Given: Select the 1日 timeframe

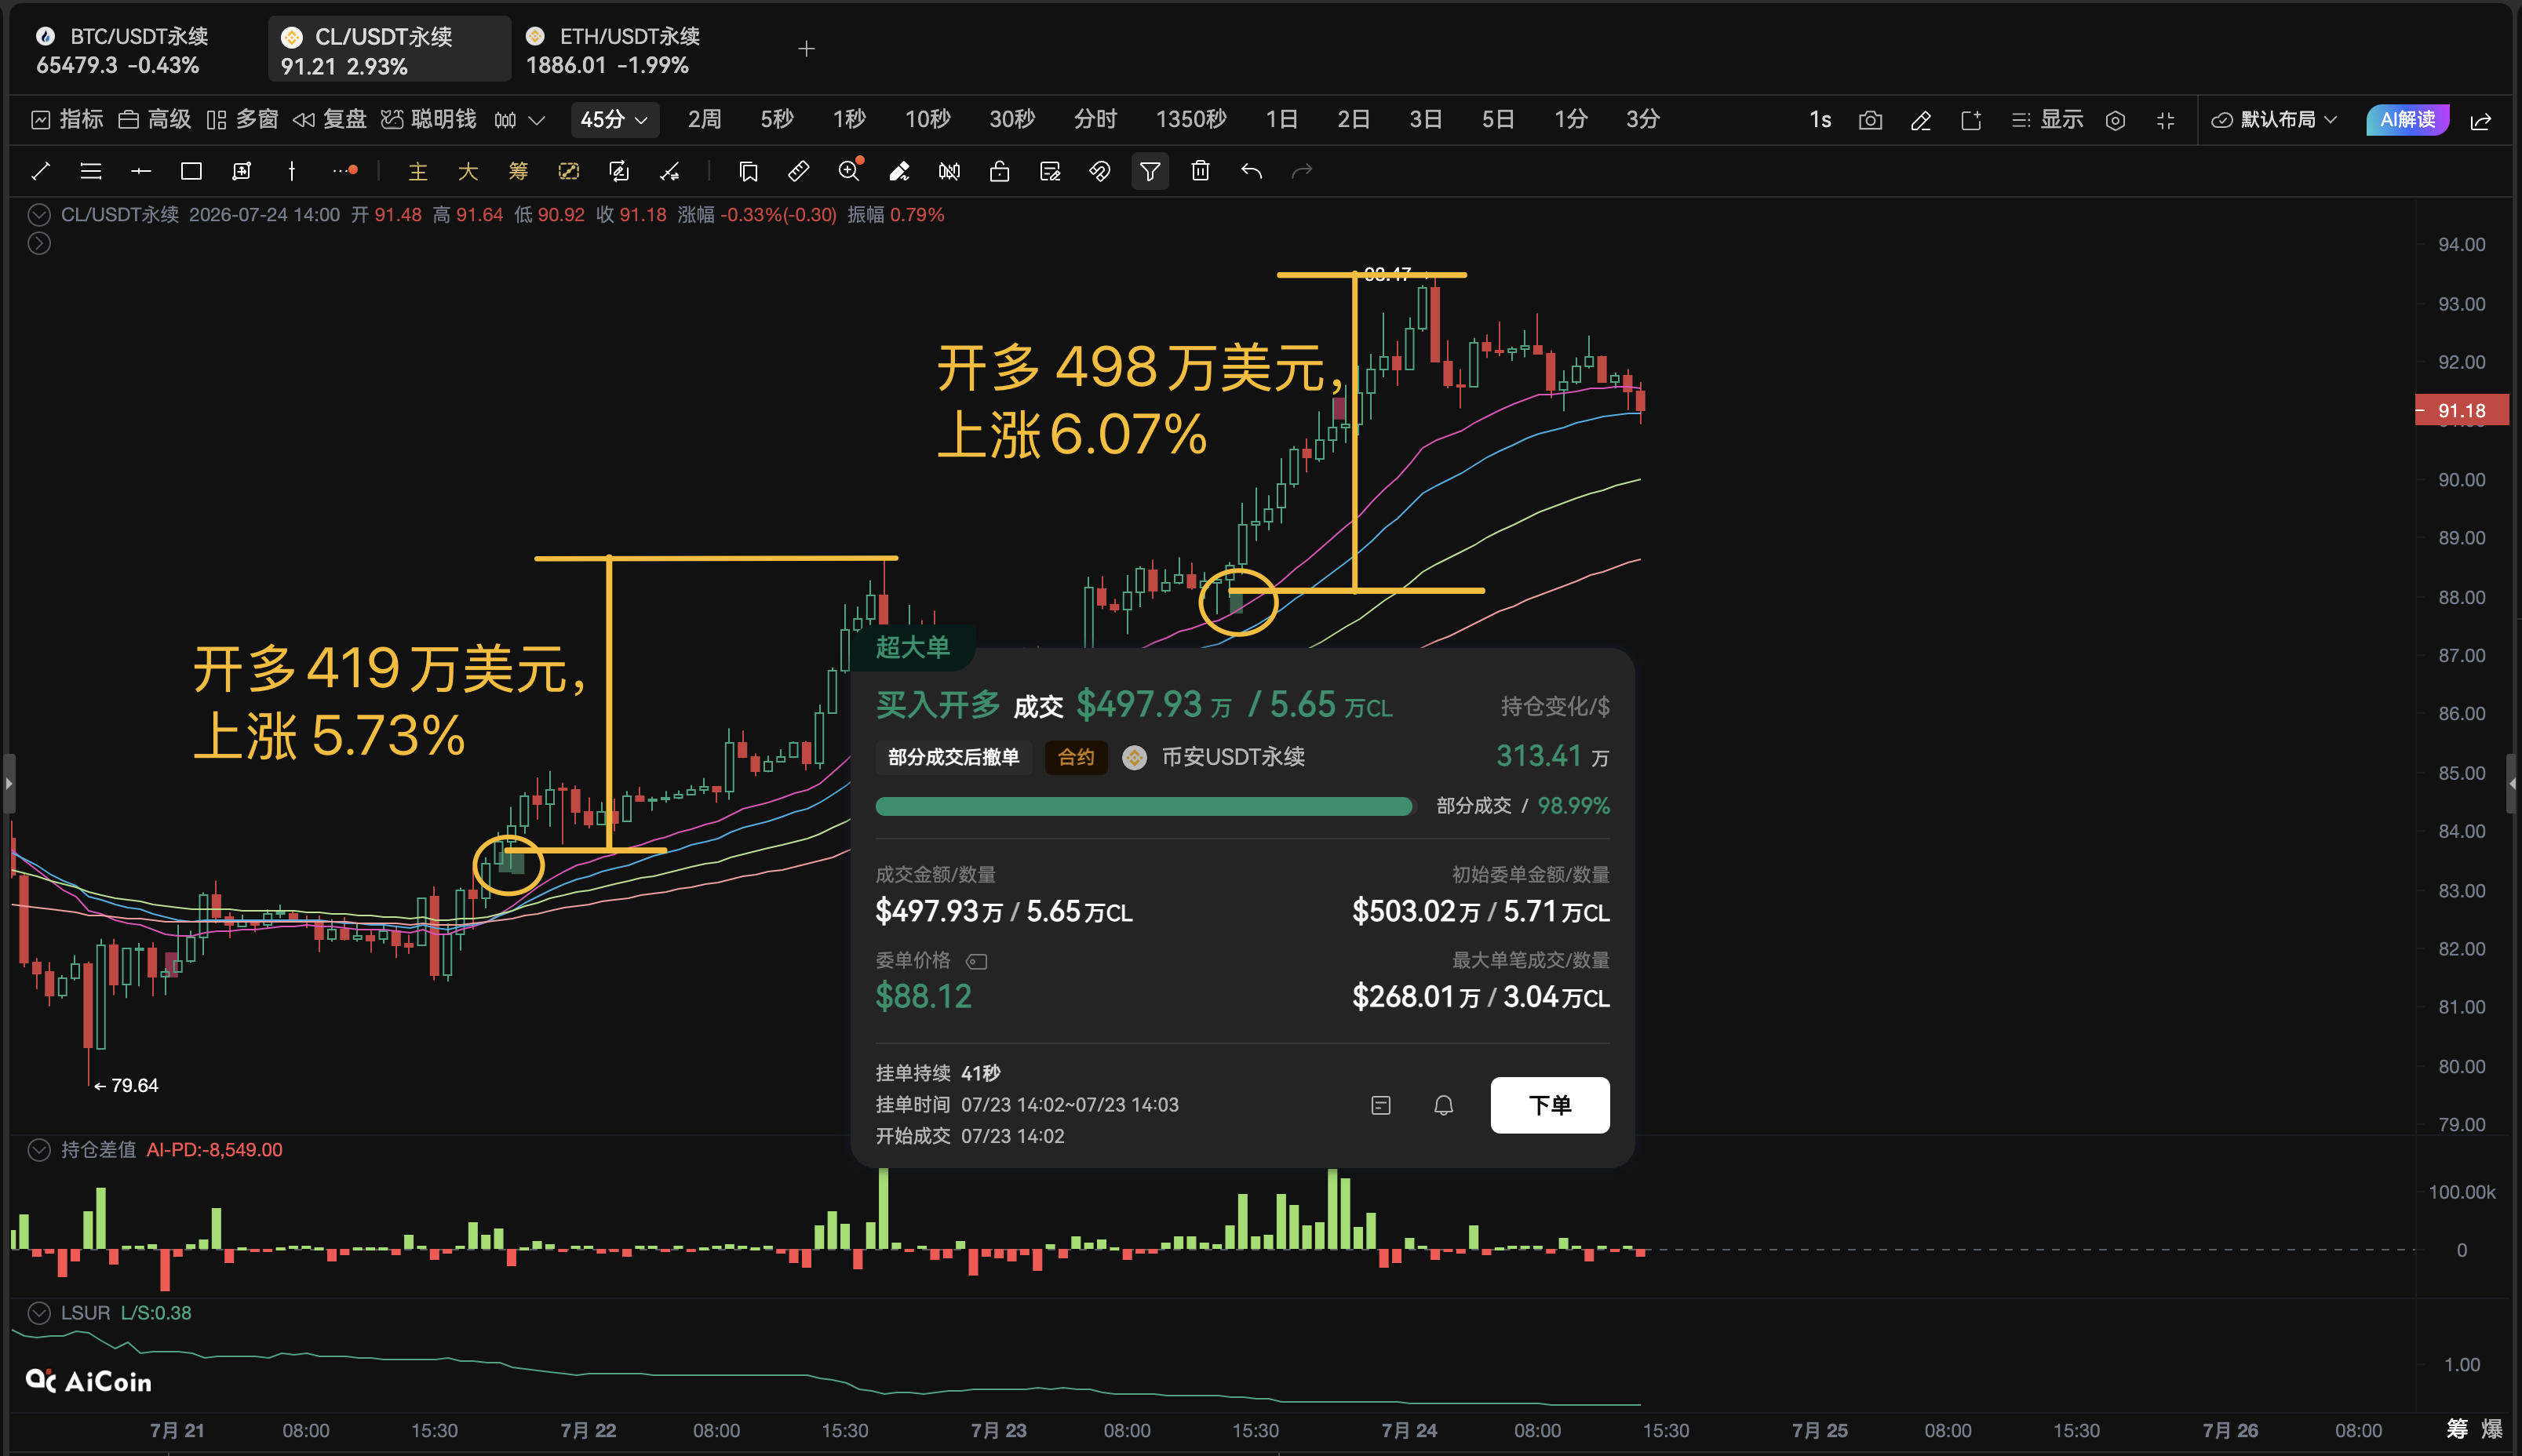Looking at the screenshot, I should [1281, 120].
